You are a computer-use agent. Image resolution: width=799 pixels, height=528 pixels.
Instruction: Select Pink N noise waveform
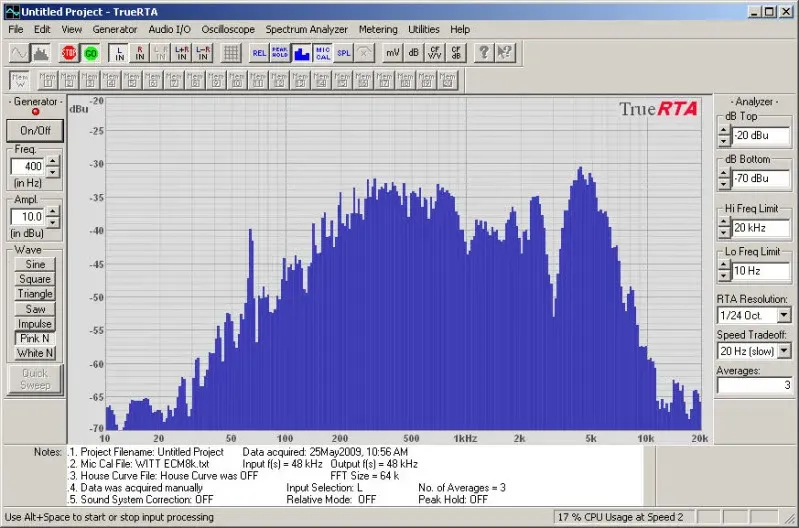[35, 338]
